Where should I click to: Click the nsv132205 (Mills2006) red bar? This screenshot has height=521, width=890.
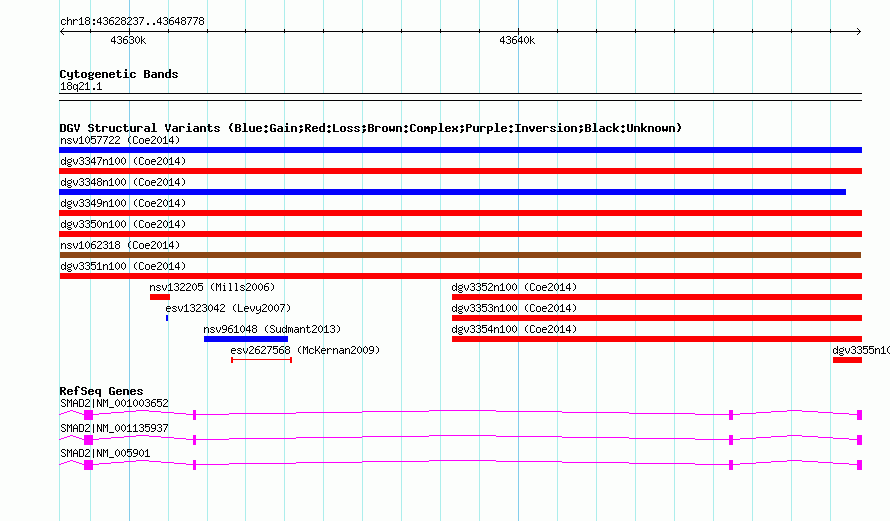pyautogui.click(x=159, y=297)
